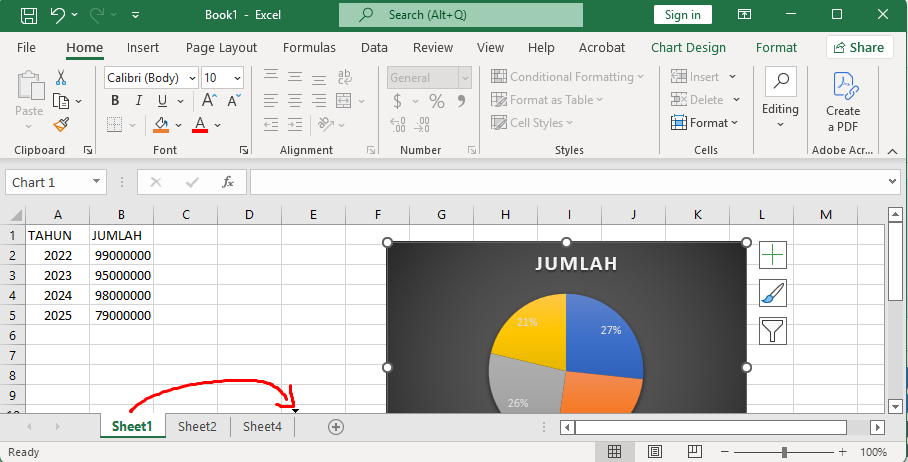Image resolution: width=908 pixels, height=462 pixels.
Task: Open the Chart Design ribbon tab
Action: [x=688, y=47]
